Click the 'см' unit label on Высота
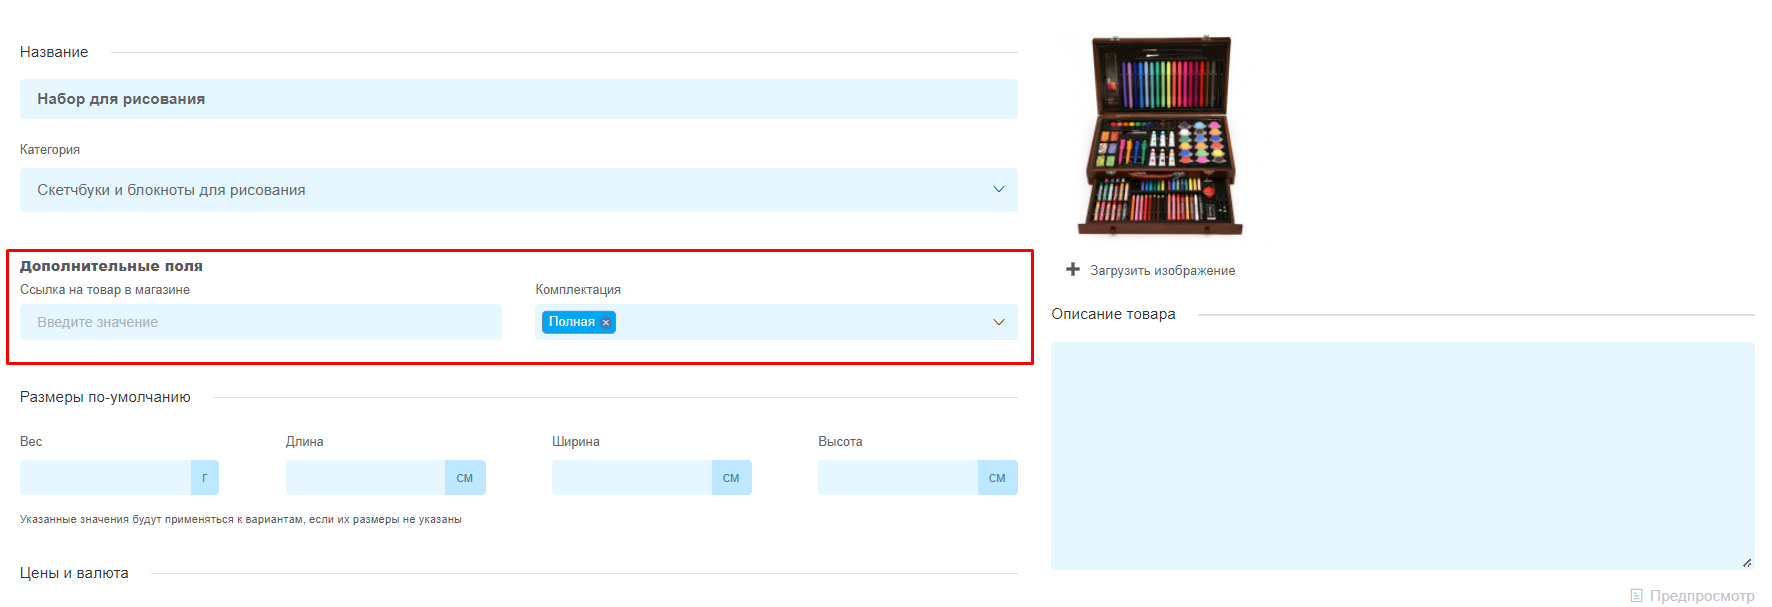The height and width of the screenshot is (607, 1772). coord(997,478)
